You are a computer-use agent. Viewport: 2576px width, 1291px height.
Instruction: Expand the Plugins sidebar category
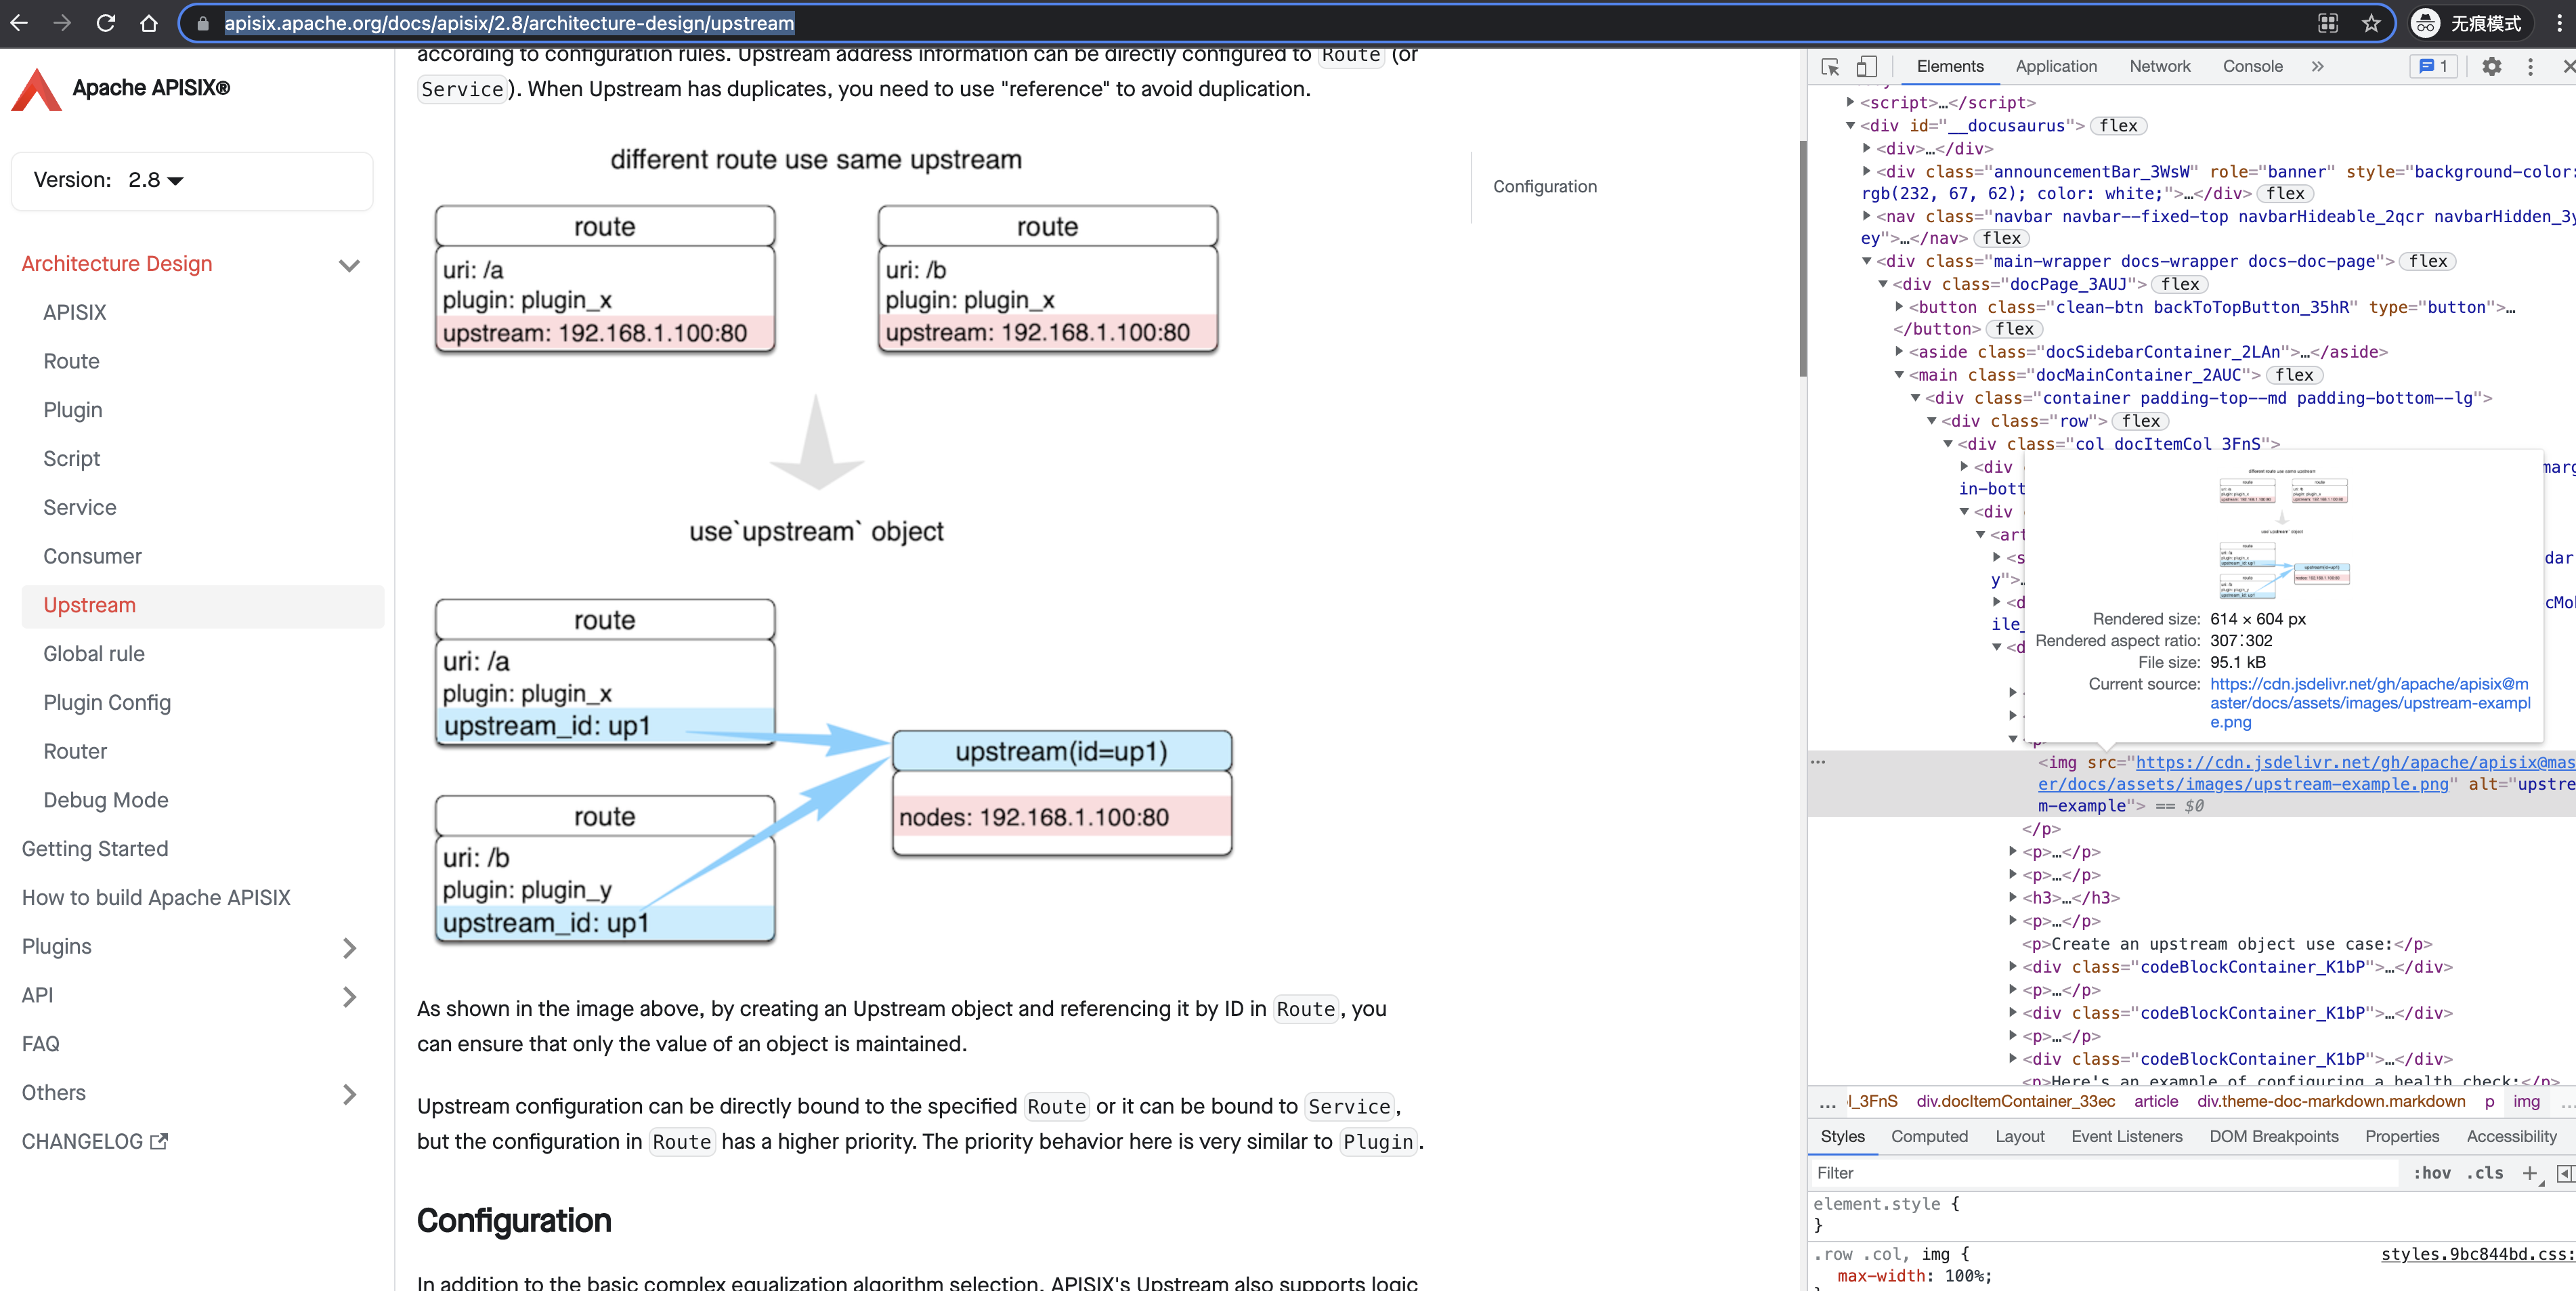click(349, 947)
